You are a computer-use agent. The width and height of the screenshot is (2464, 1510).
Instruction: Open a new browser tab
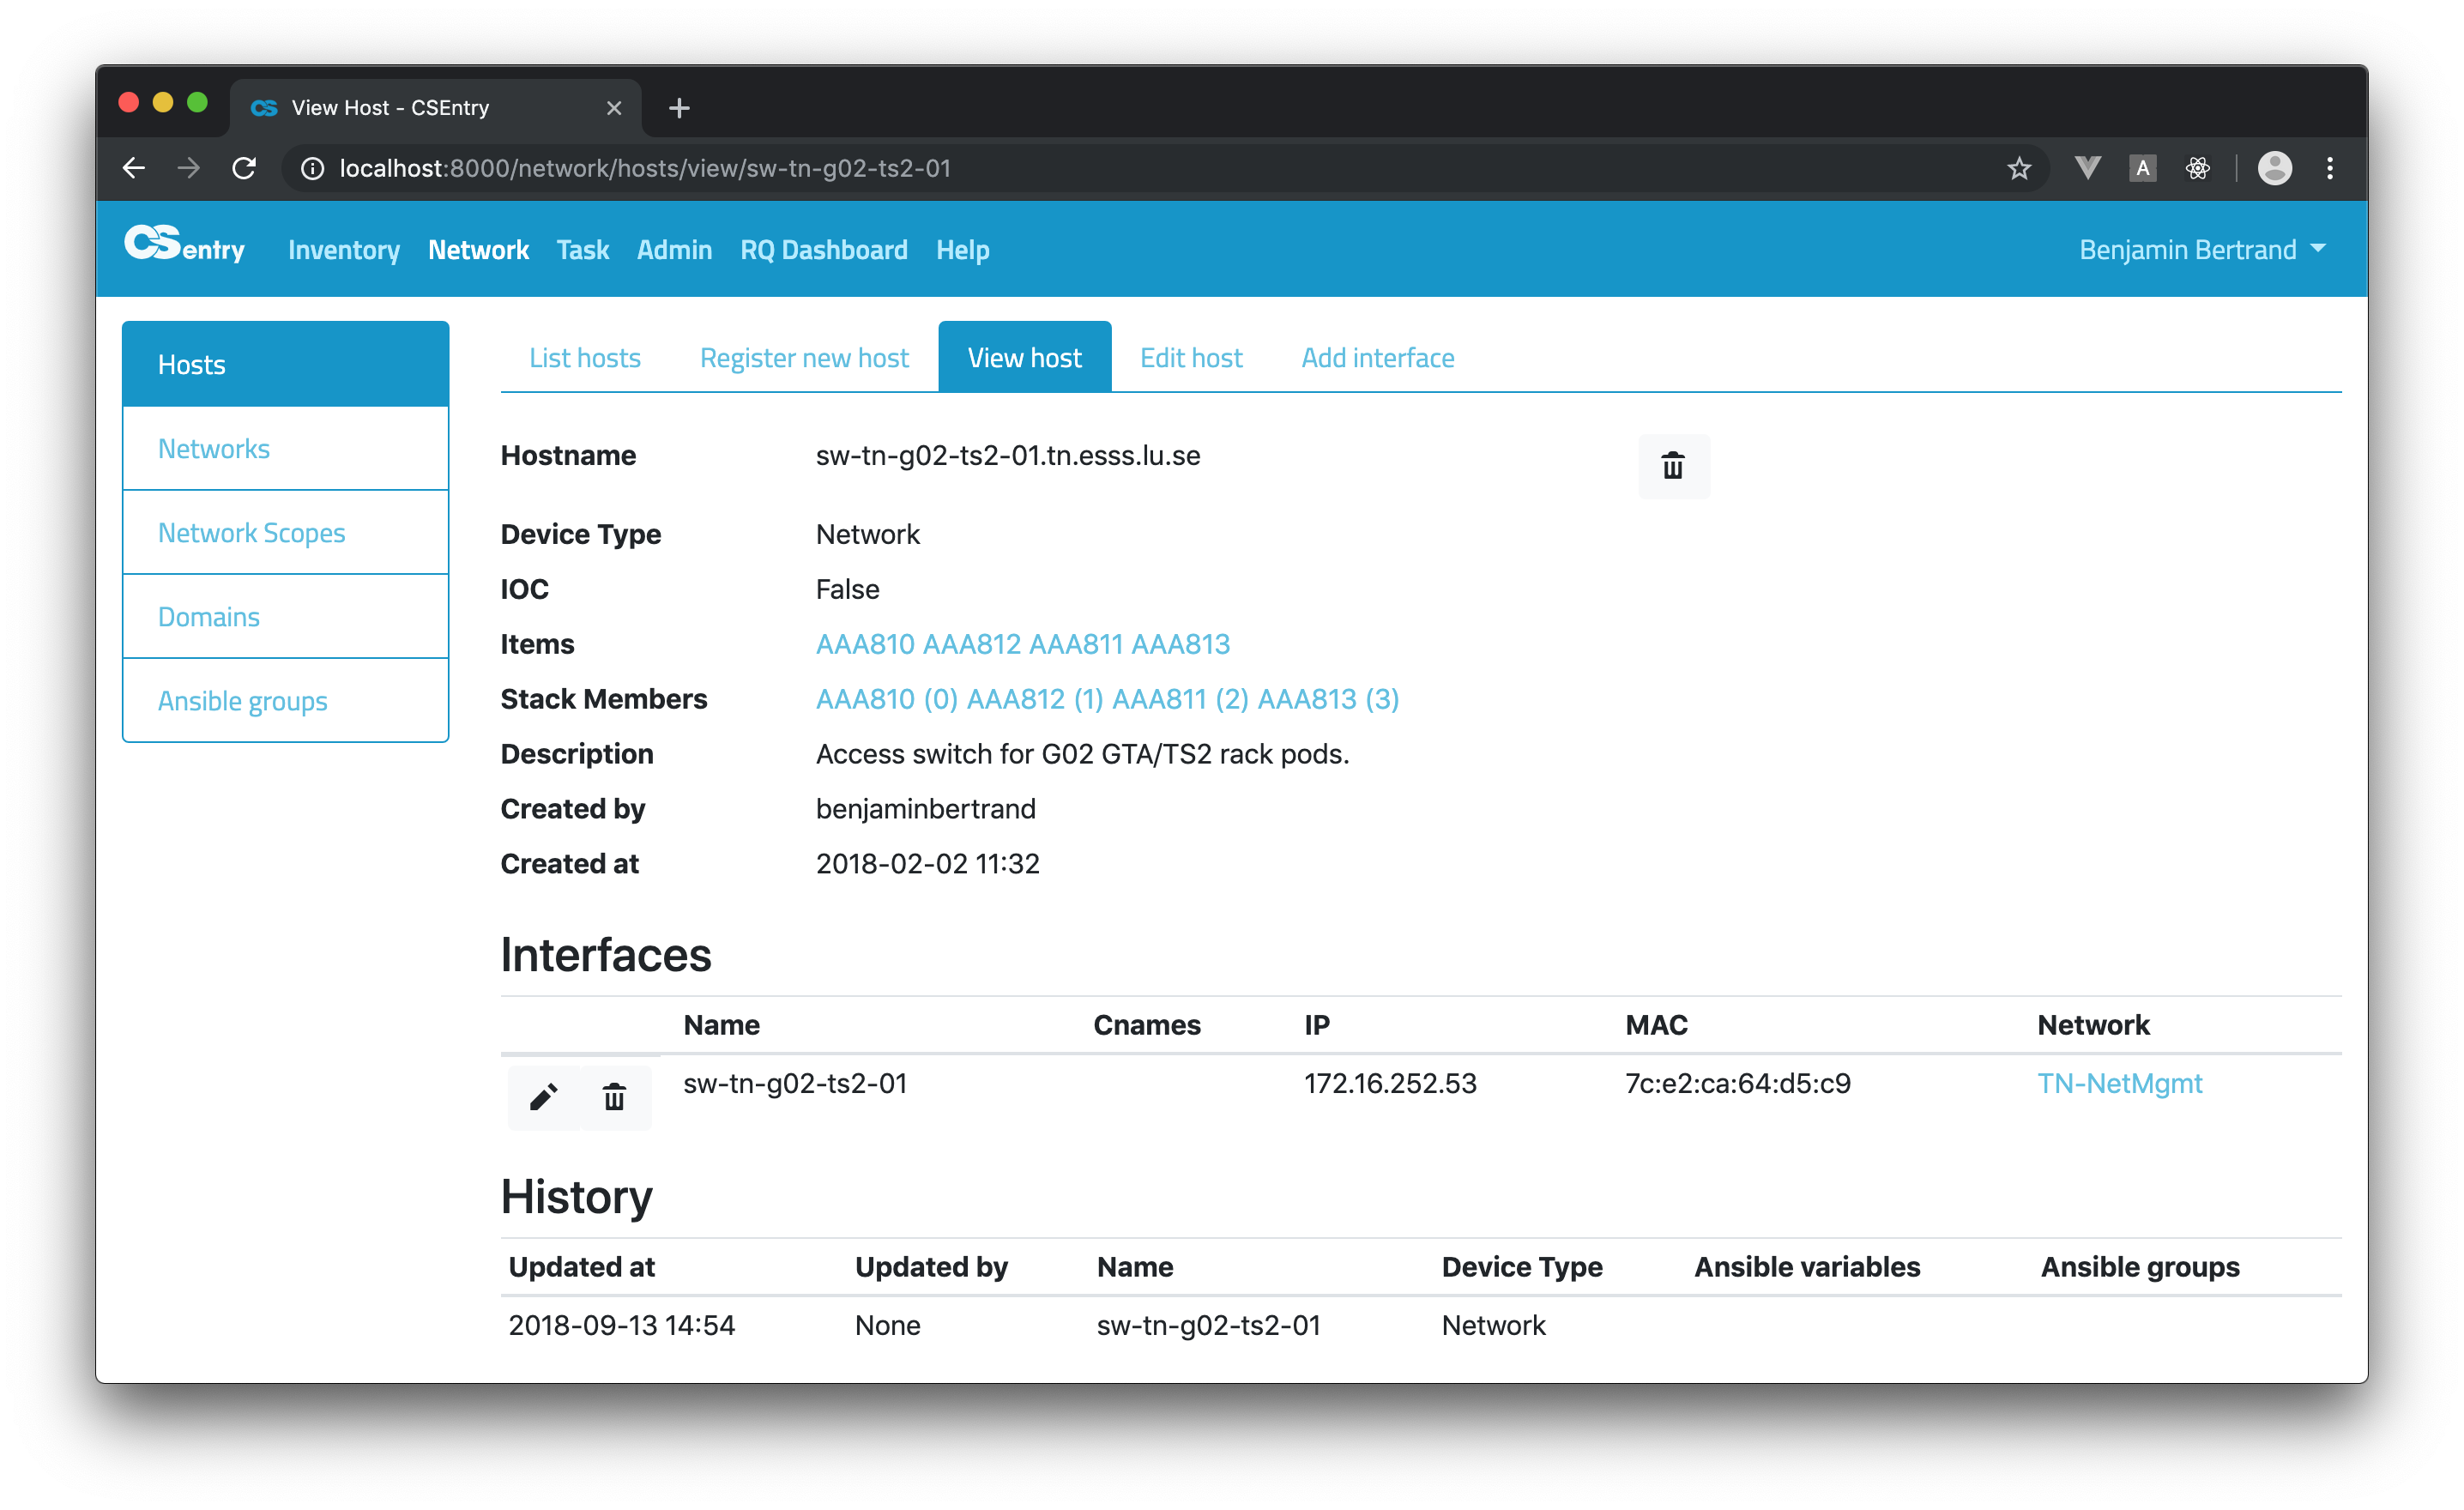(x=679, y=108)
